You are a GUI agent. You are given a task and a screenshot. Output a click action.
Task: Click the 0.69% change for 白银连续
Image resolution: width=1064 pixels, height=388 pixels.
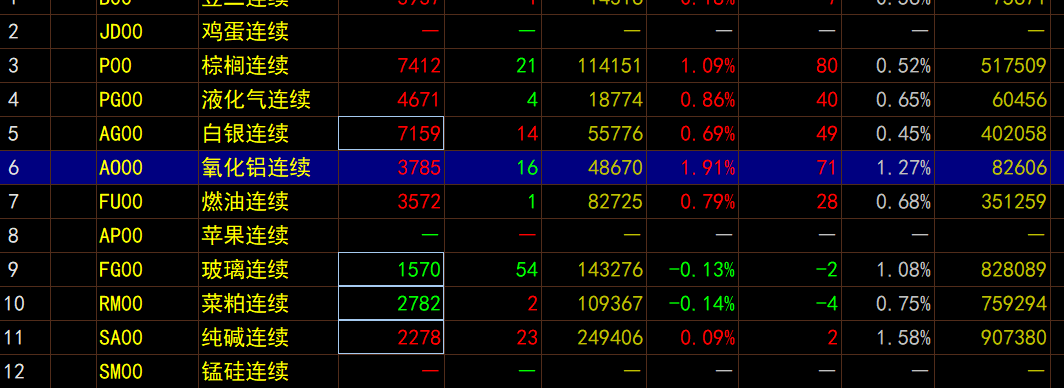click(x=708, y=134)
